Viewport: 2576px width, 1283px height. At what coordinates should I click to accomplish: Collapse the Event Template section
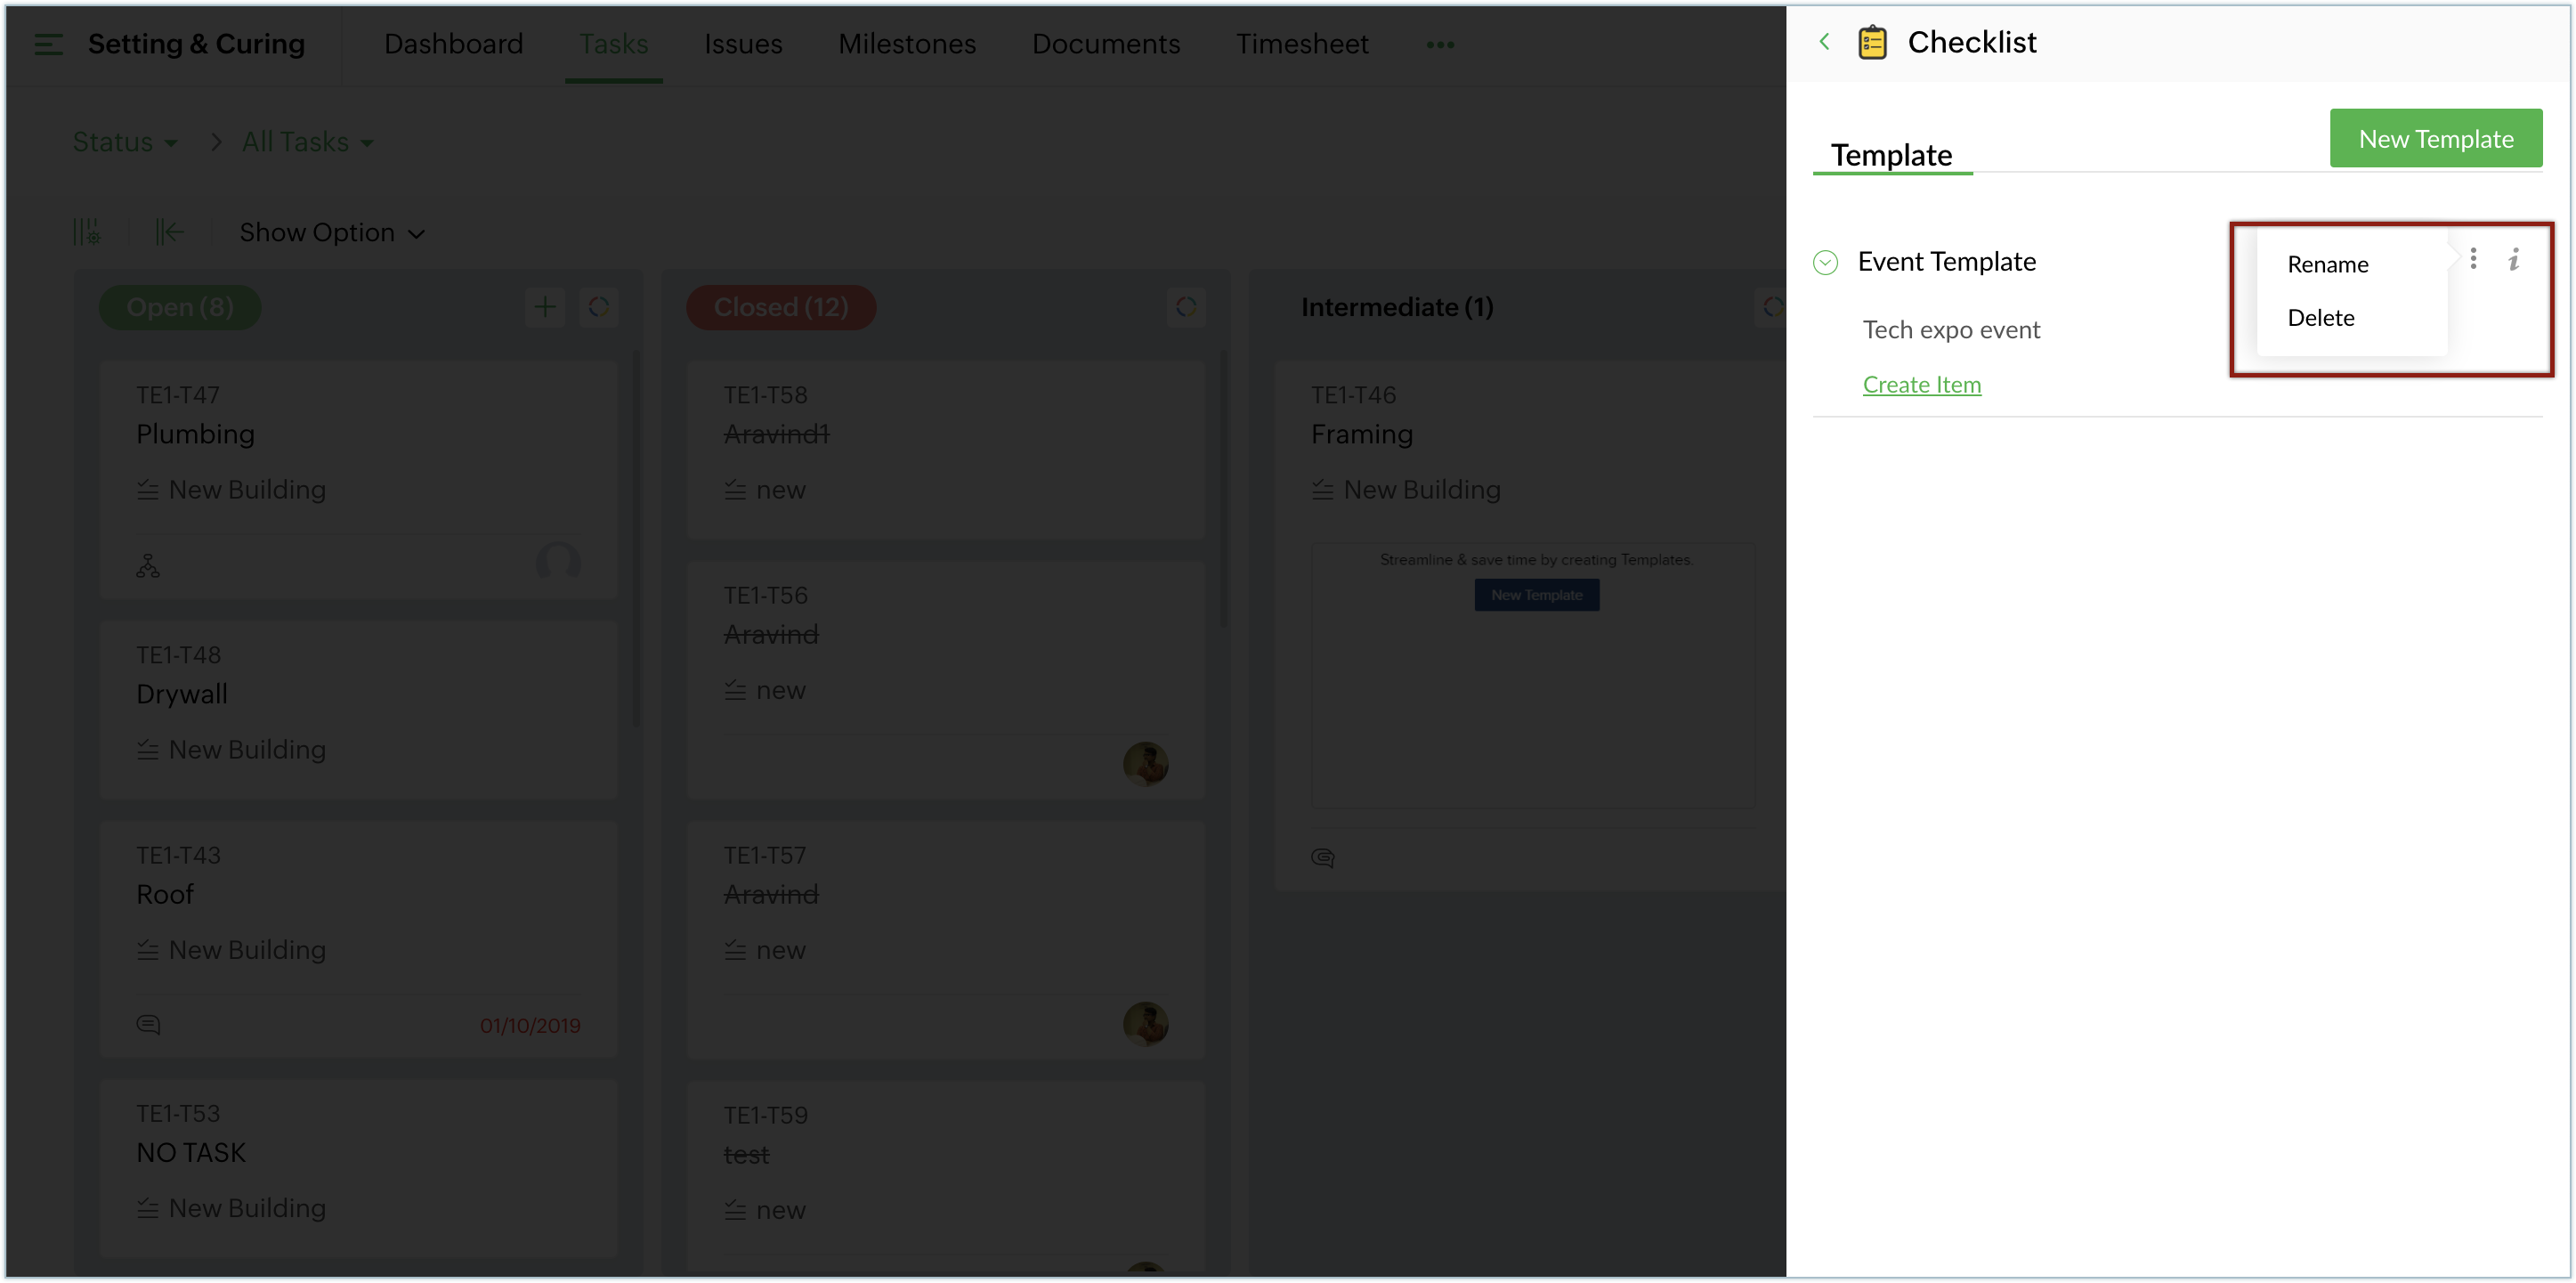pos(1825,262)
